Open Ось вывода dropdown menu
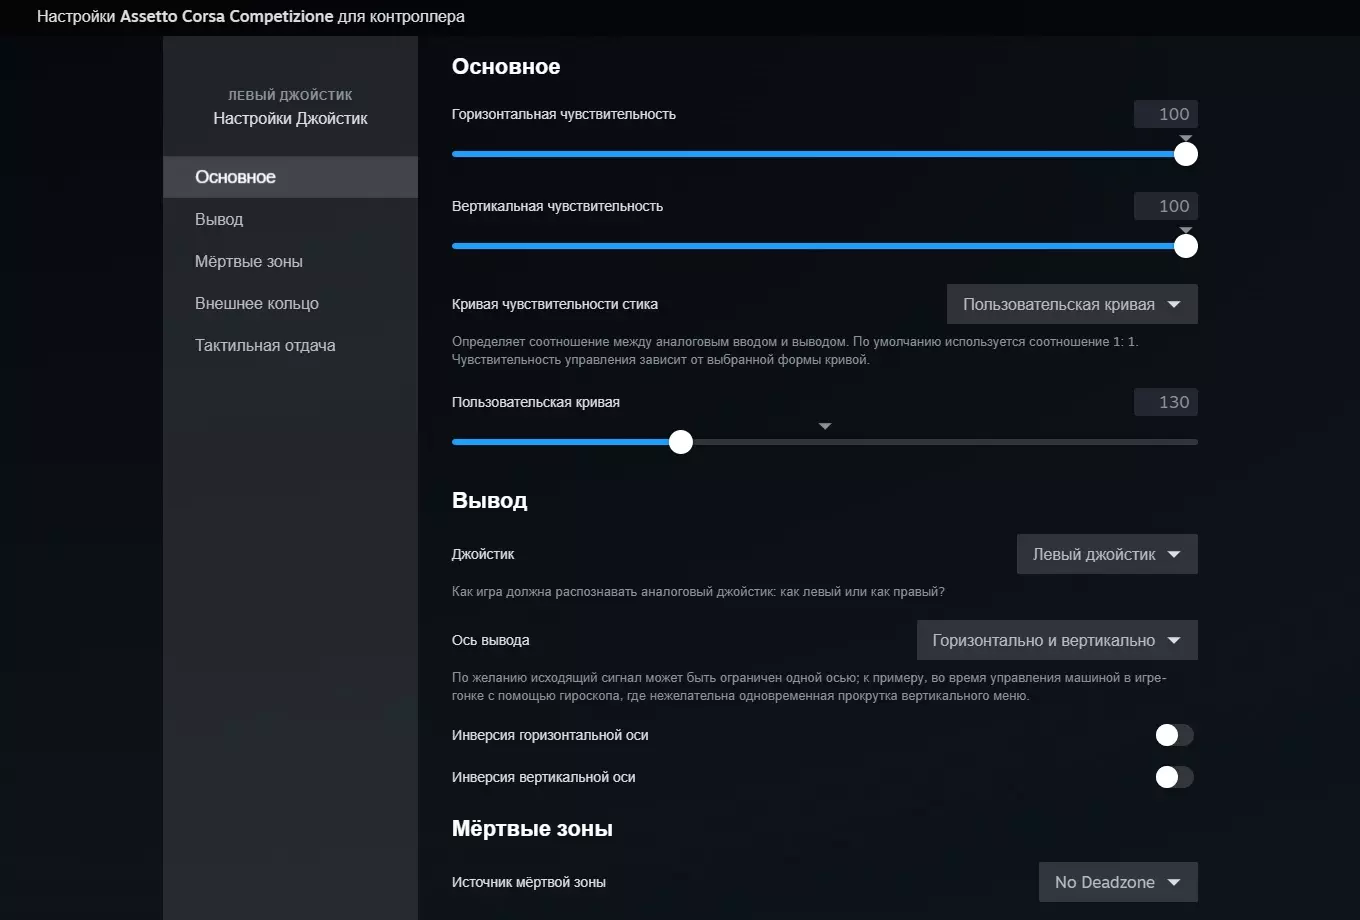The image size is (1360, 920). [x=1056, y=641]
